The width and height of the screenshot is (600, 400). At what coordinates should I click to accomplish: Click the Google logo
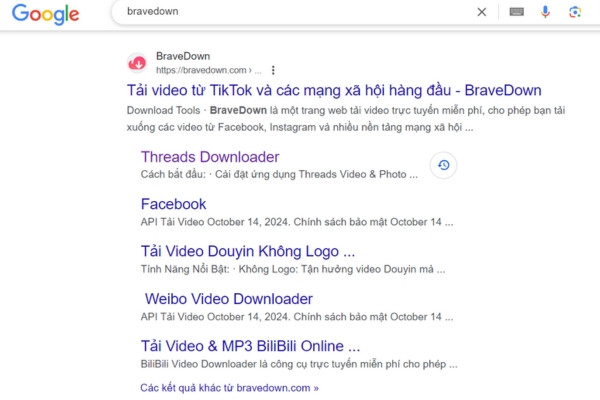tap(46, 14)
